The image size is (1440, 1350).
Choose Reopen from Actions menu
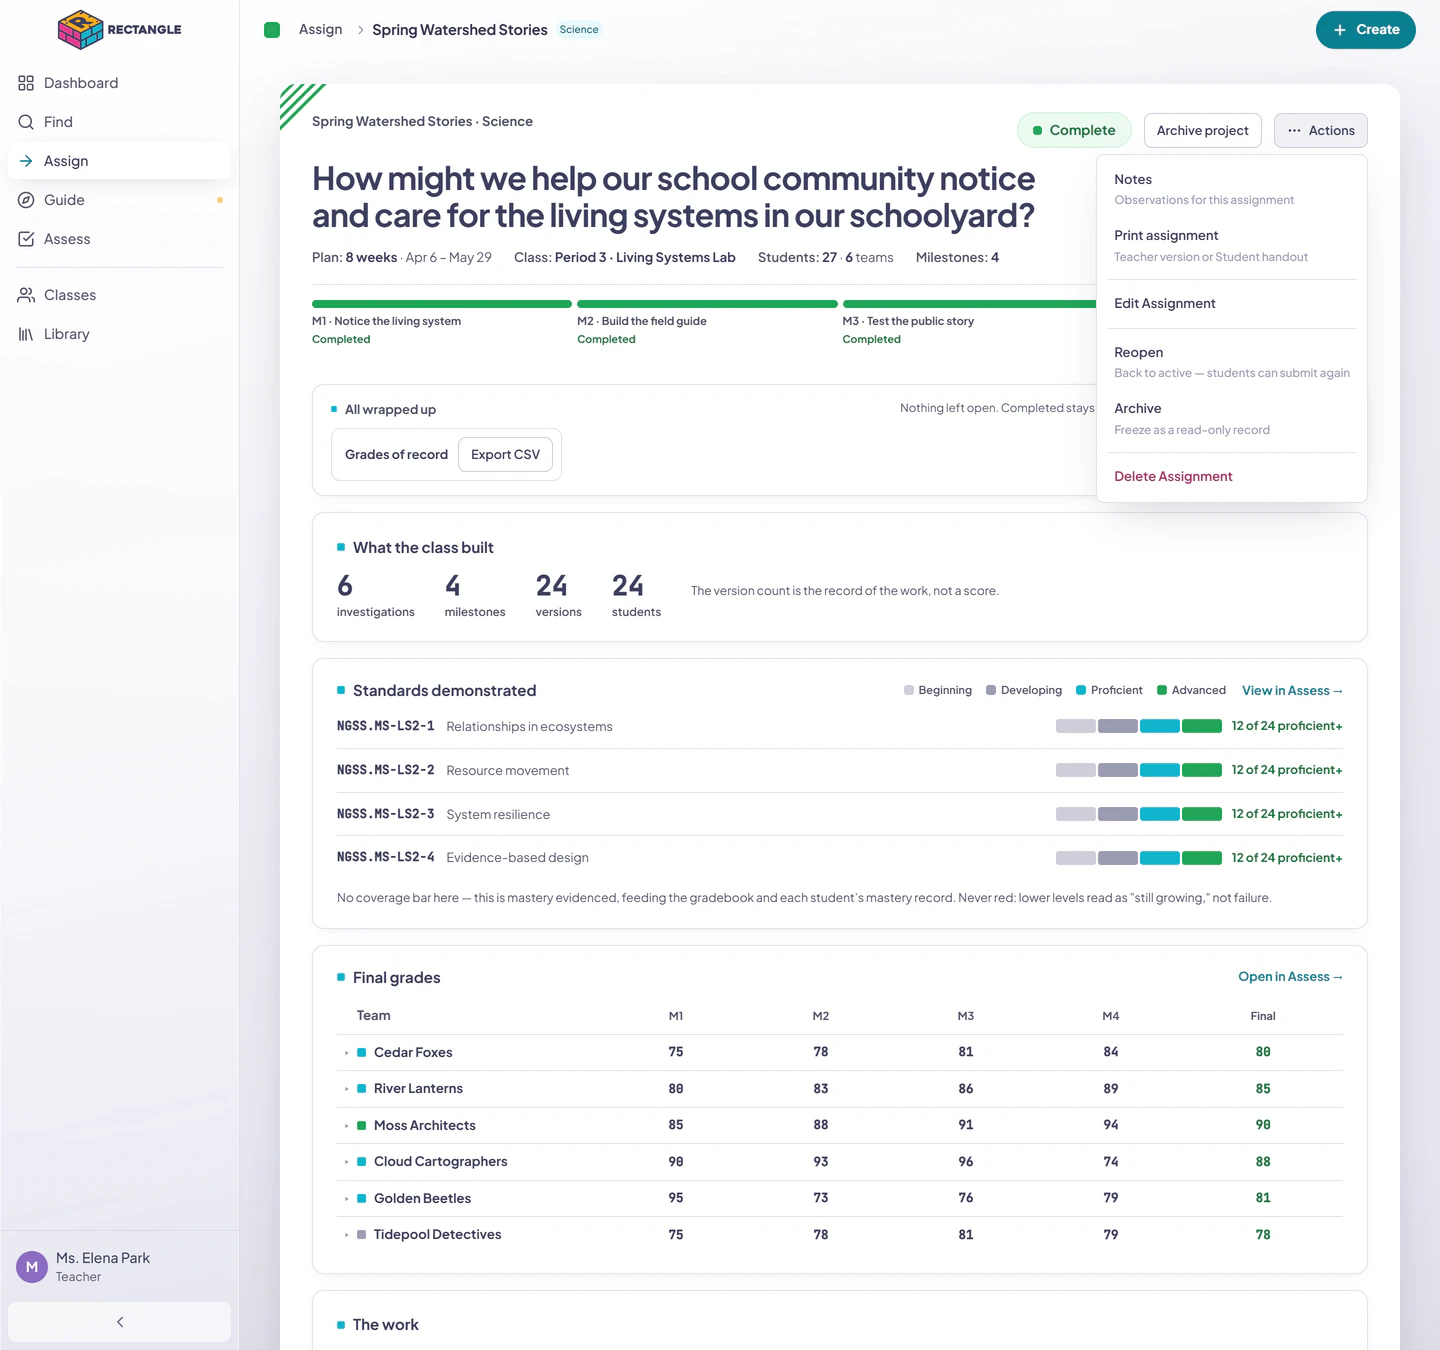coord(1232,362)
